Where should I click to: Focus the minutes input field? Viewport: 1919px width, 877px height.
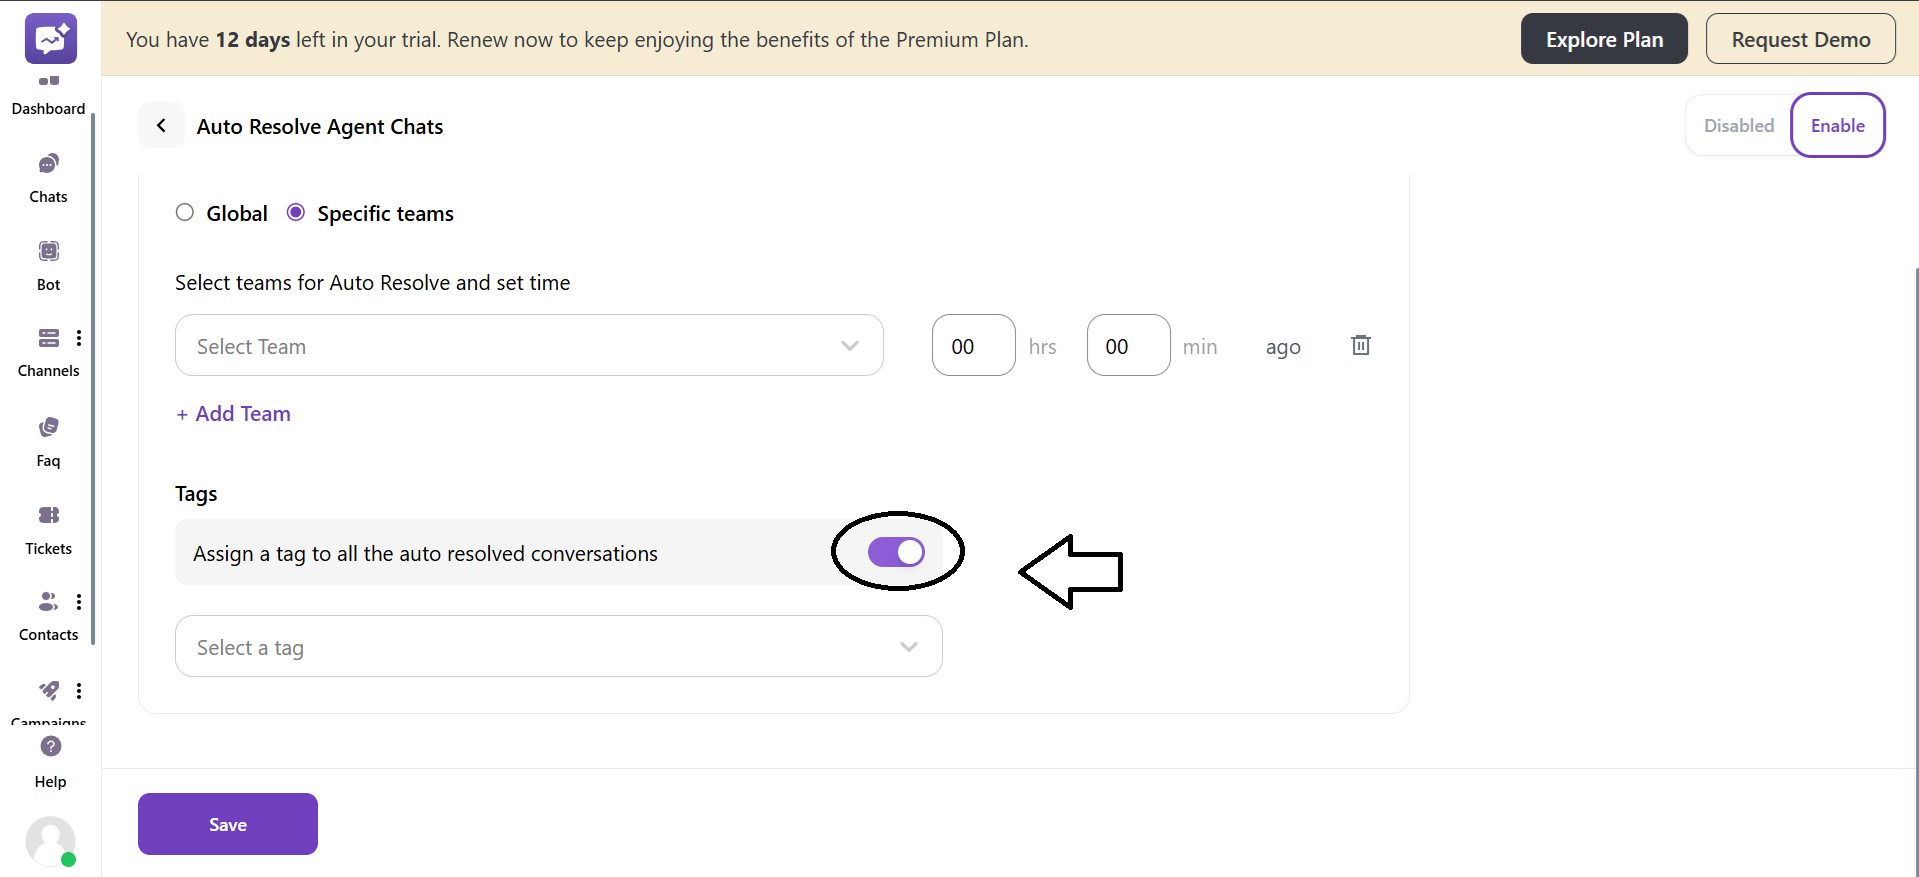click(x=1129, y=345)
